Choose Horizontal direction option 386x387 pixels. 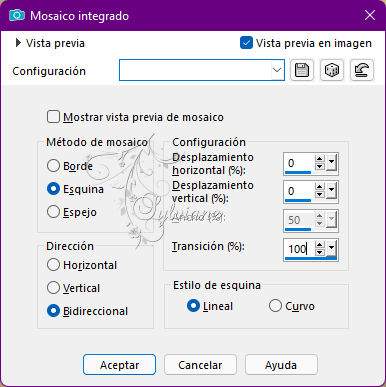pos(53,265)
